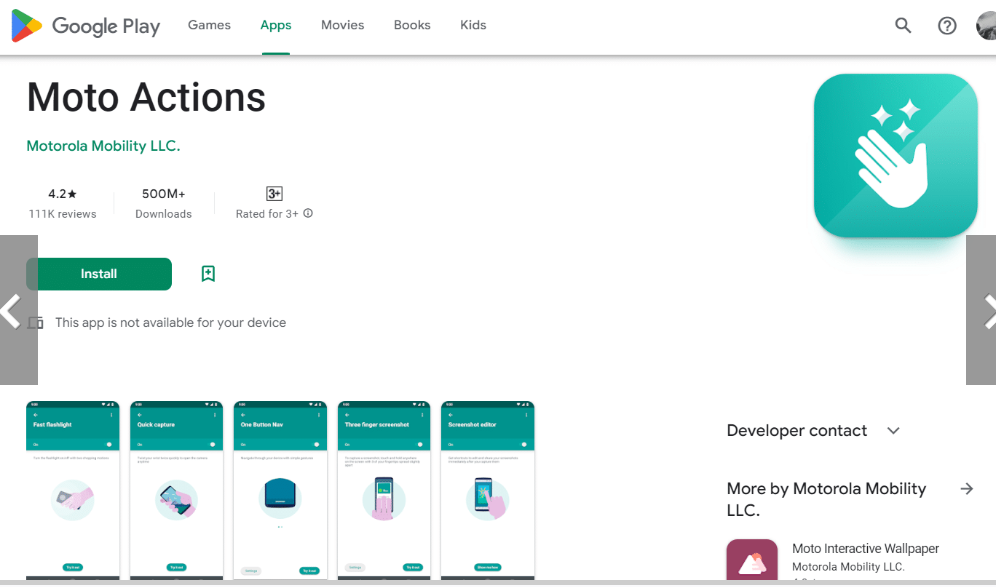
Task: Switch to the Games tab
Action: (x=209, y=25)
